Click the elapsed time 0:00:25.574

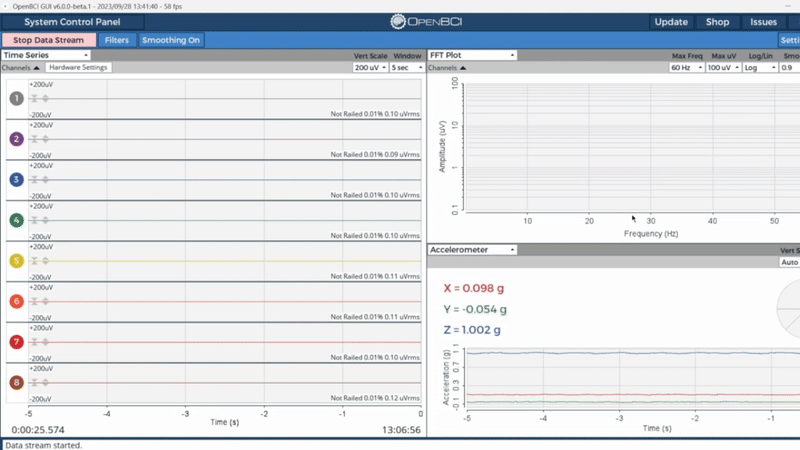point(38,430)
